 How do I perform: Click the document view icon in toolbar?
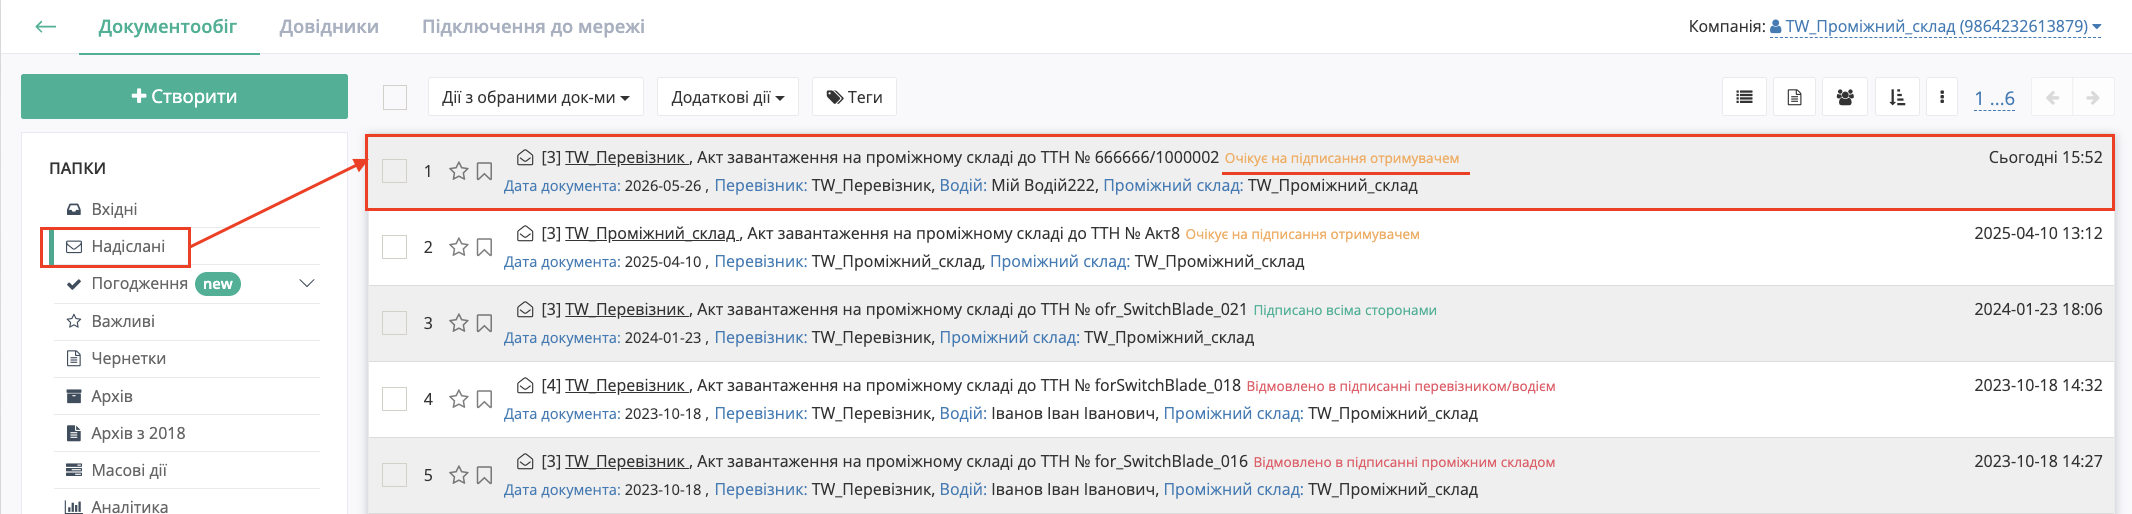tap(1794, 97)
